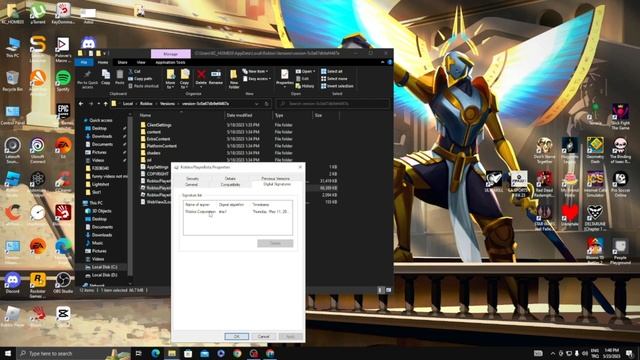Click Cut in the Clipboard group
This screenshot has width=640, height=360.
pyautogui.click(x=135, y=71)
